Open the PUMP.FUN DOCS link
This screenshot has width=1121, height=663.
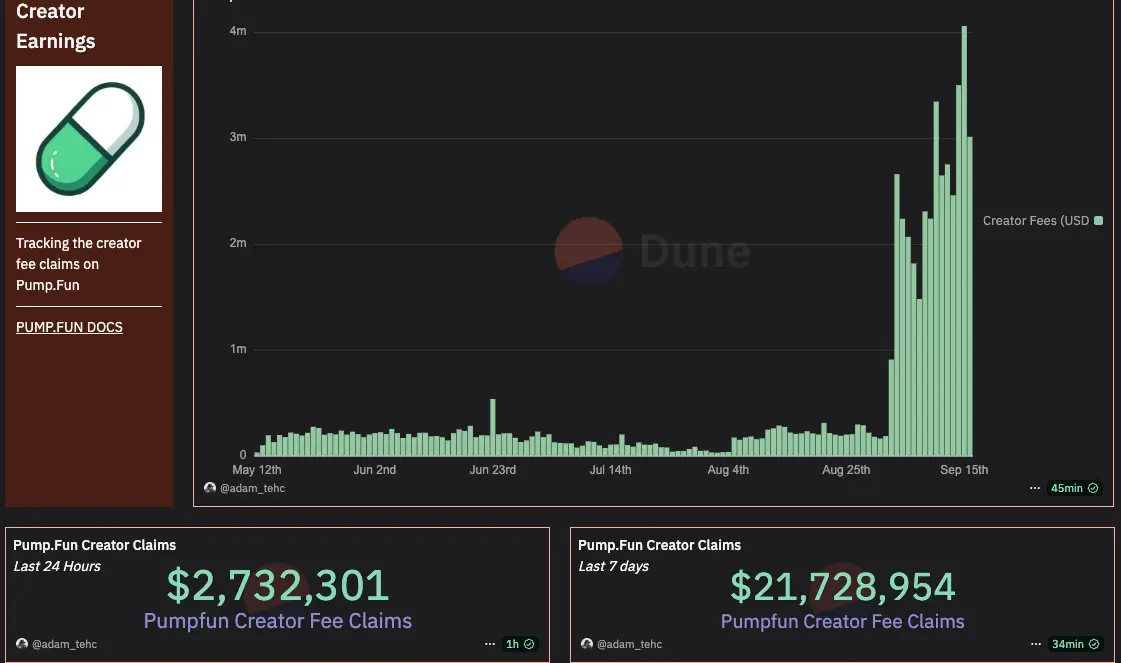[69, 327]
